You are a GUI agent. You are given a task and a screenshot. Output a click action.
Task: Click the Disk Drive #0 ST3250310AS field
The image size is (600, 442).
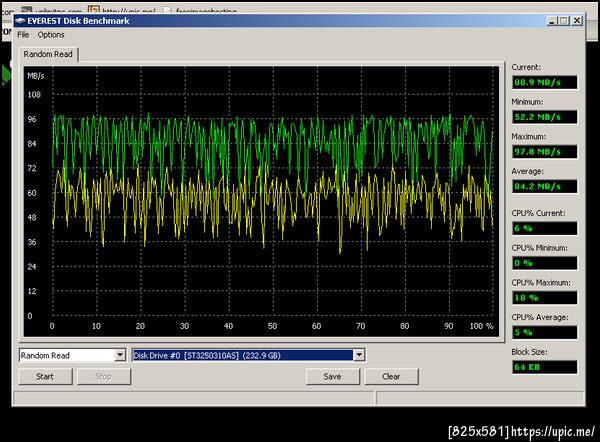pyautogui.click(x=243, y=356)
